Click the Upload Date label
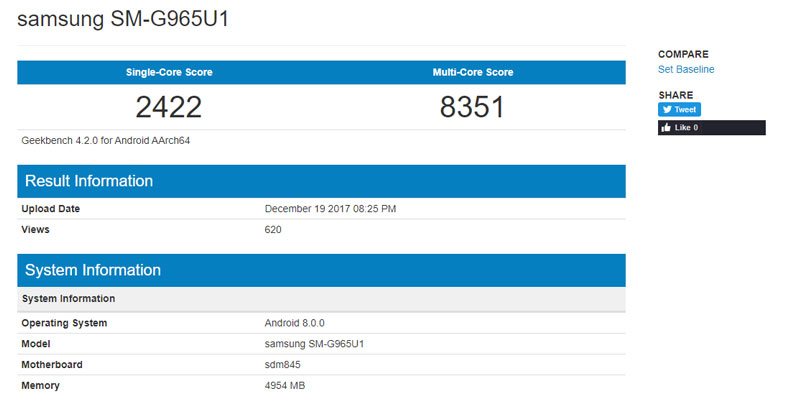Screen dimensions: 800x400 (51, 209)
